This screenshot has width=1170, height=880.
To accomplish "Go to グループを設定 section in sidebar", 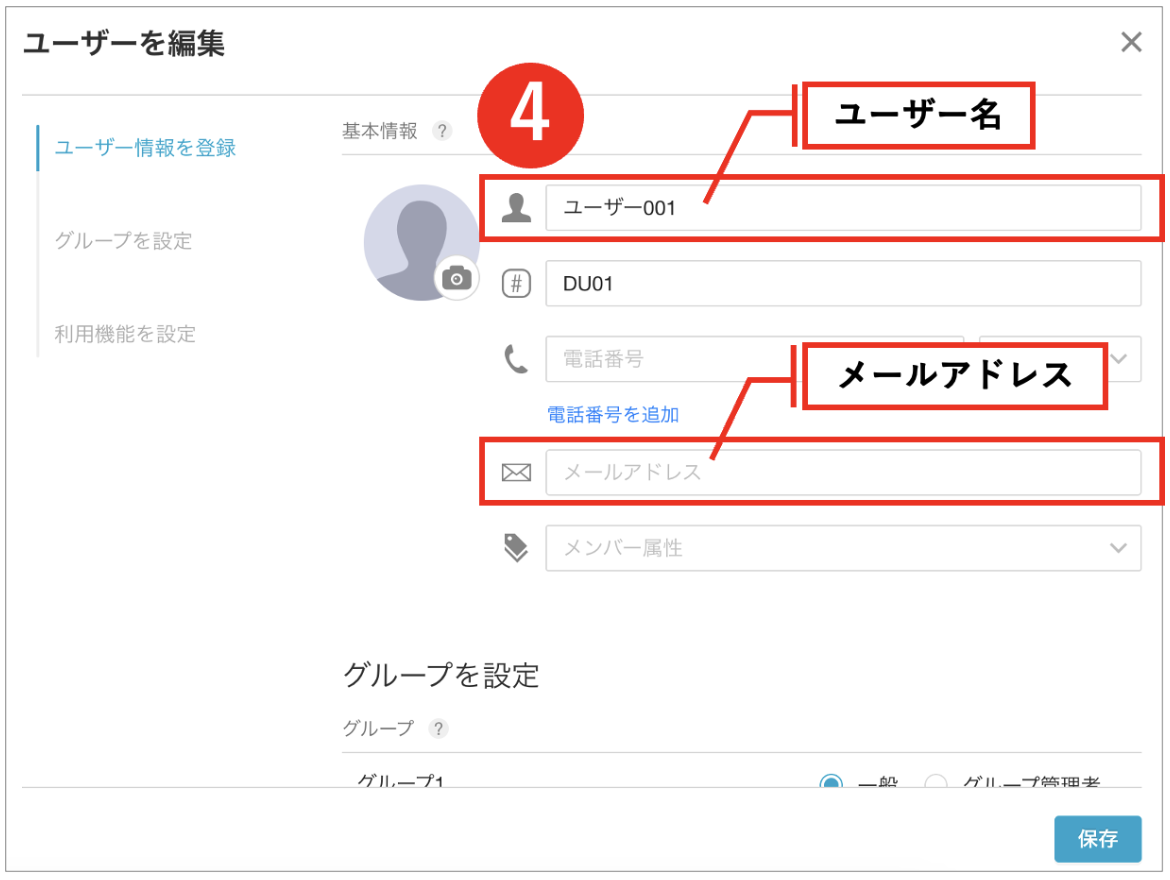I will point(123,241).
